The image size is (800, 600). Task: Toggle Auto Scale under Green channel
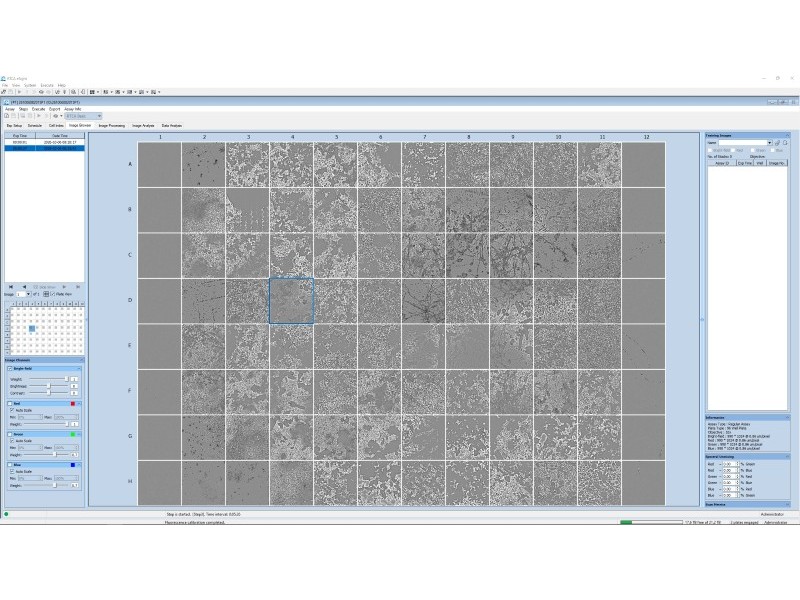[x=12, y=441]
